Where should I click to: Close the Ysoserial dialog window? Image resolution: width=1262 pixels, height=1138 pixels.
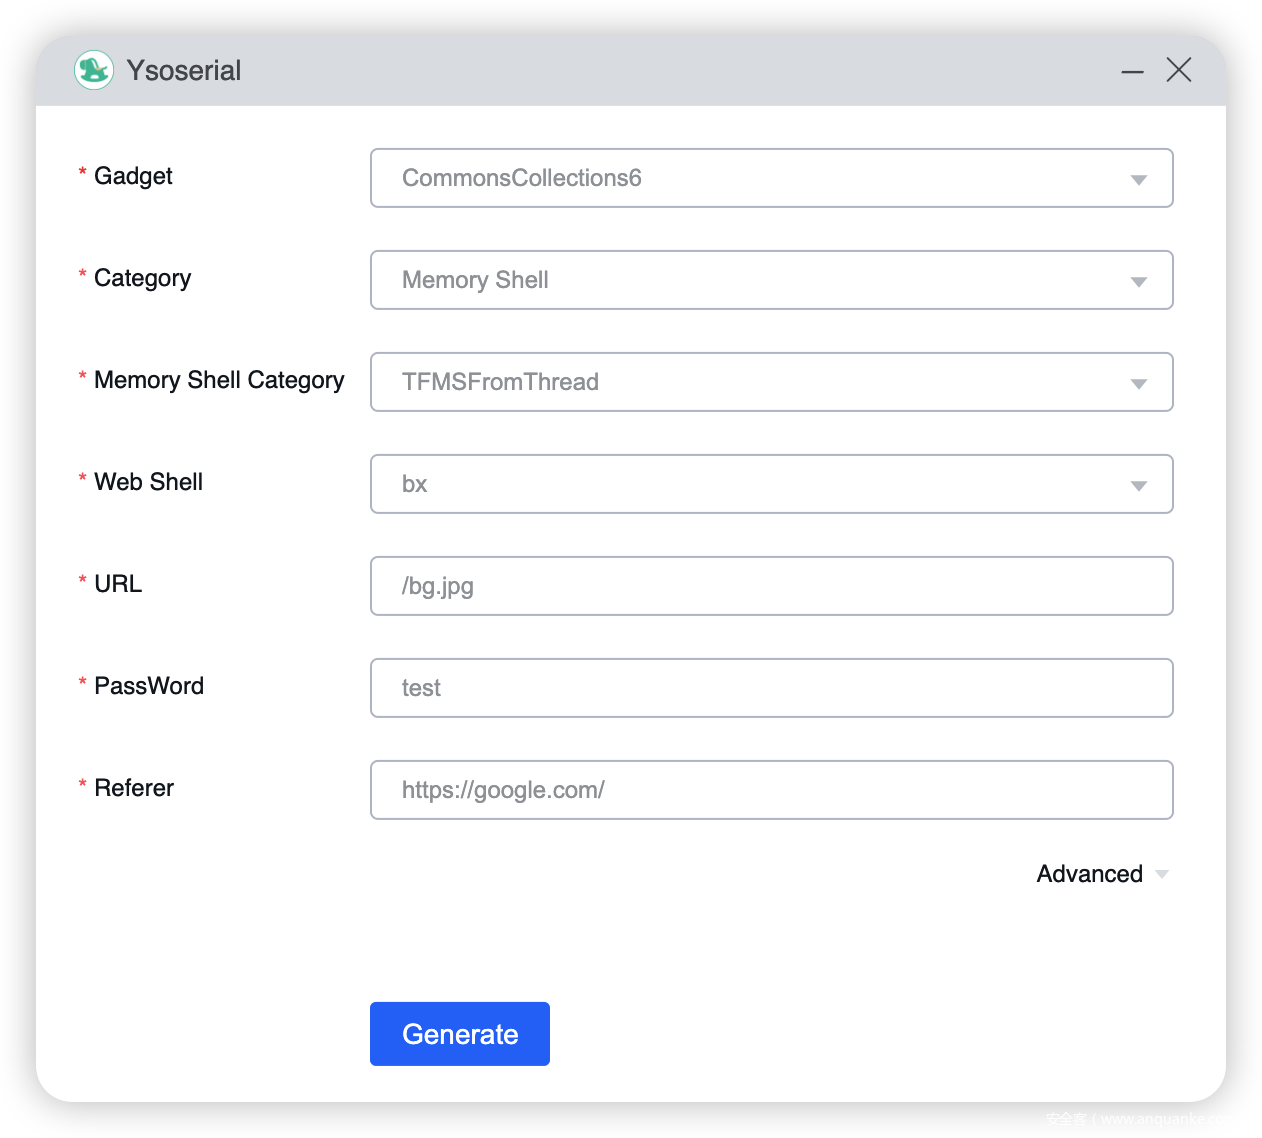(x=1179, y=70)
